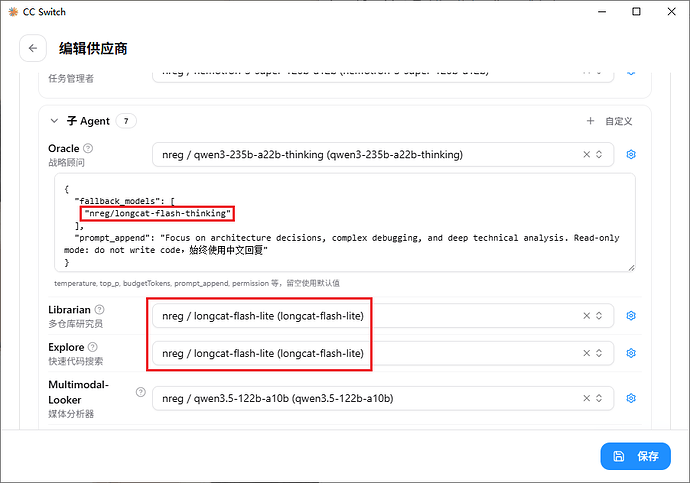This screenshot has height=483, width=690.
Task: Clear the Explore model selection
Action: 587,353
